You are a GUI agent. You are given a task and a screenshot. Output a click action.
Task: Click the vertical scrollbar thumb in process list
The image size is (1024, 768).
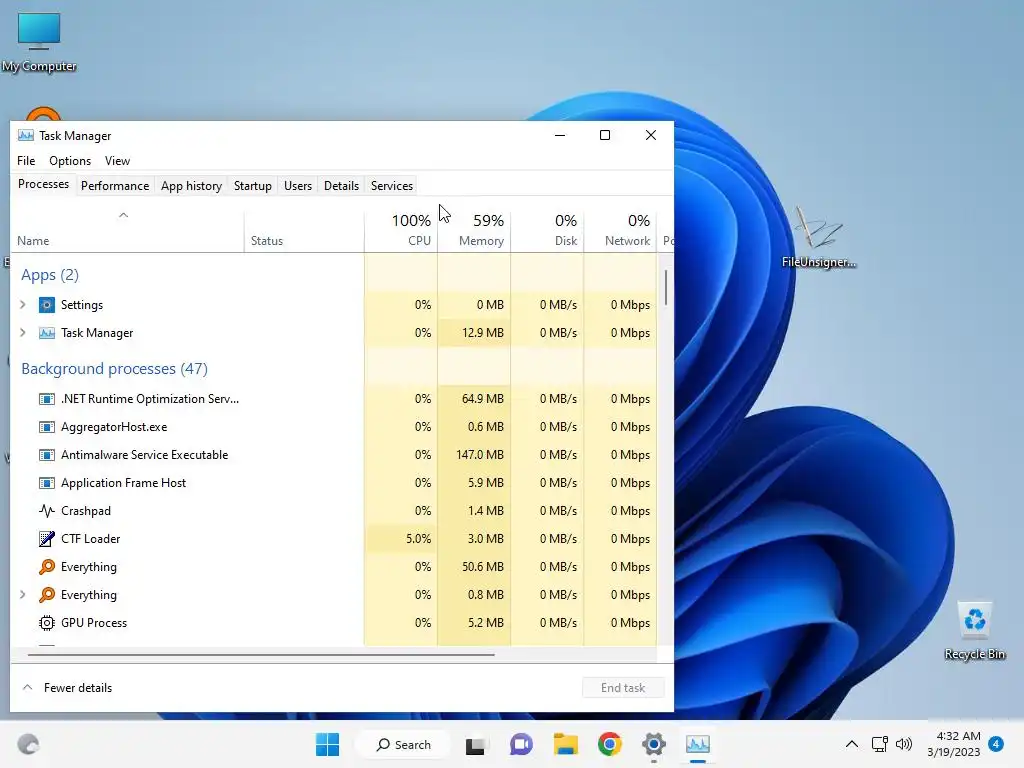[x=665, y=288]
